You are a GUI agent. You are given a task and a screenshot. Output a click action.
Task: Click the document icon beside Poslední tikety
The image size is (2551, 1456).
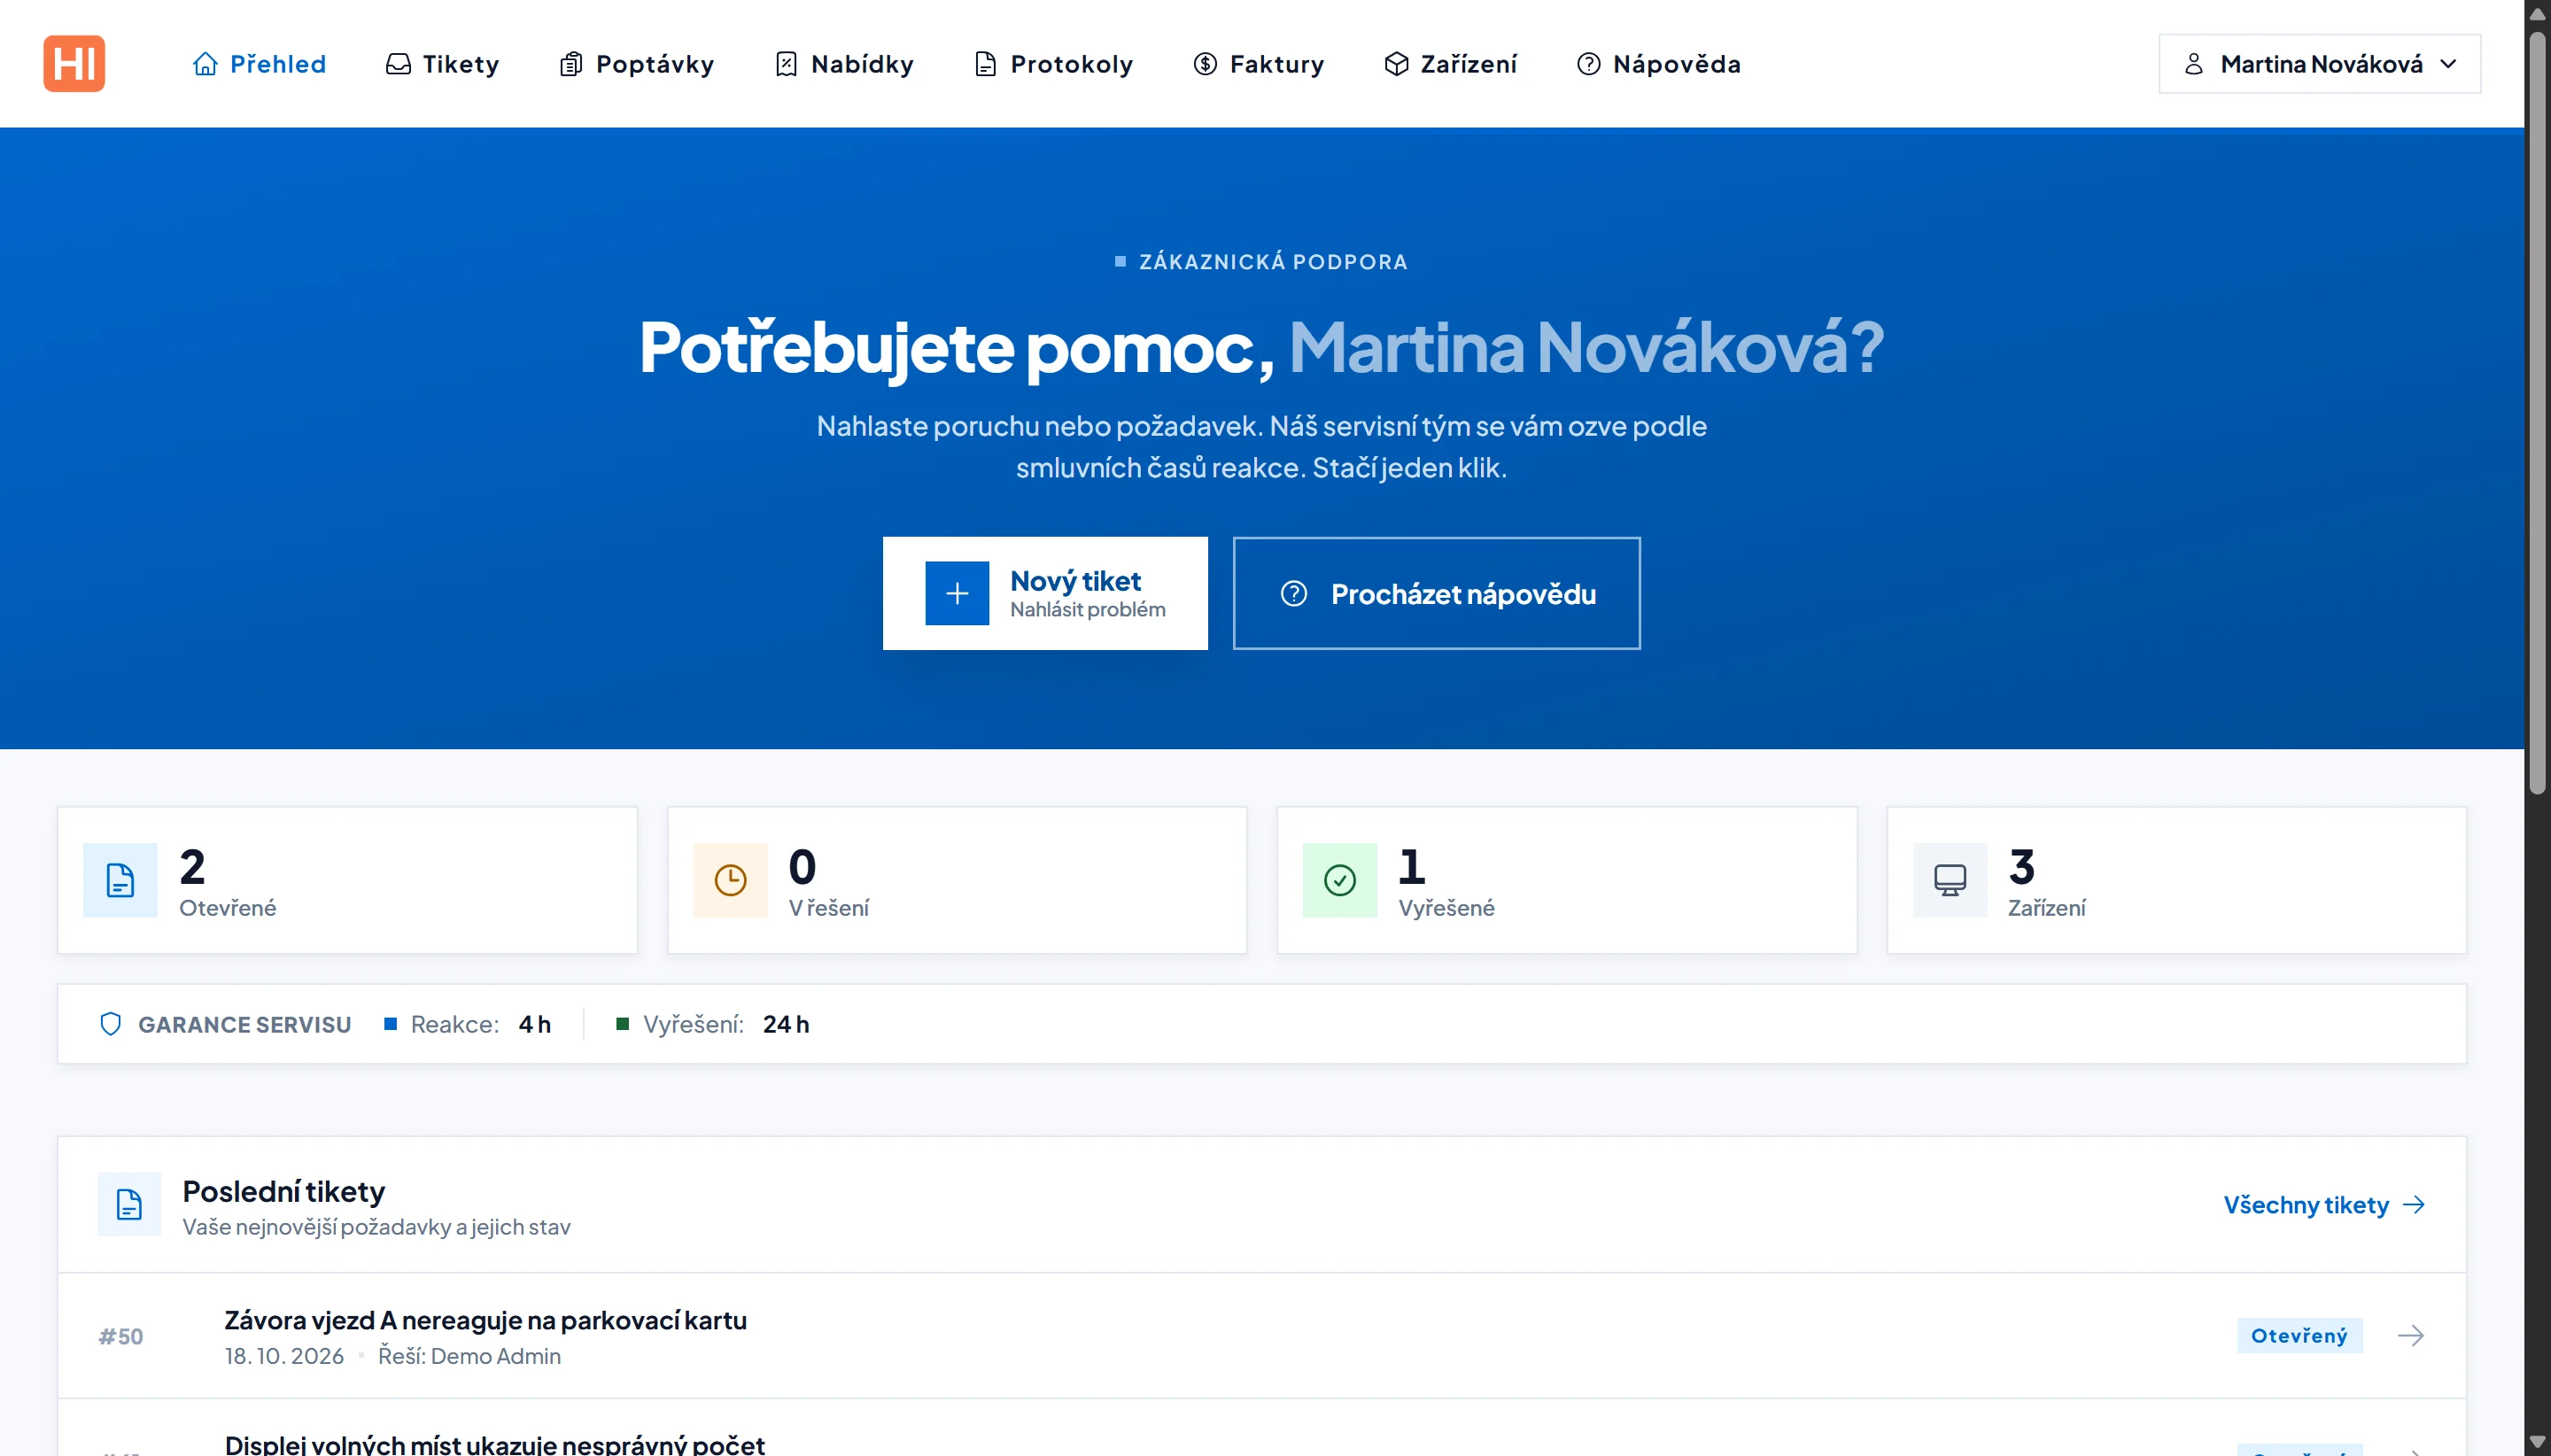pyautogui.click(x=129, y=1204)
